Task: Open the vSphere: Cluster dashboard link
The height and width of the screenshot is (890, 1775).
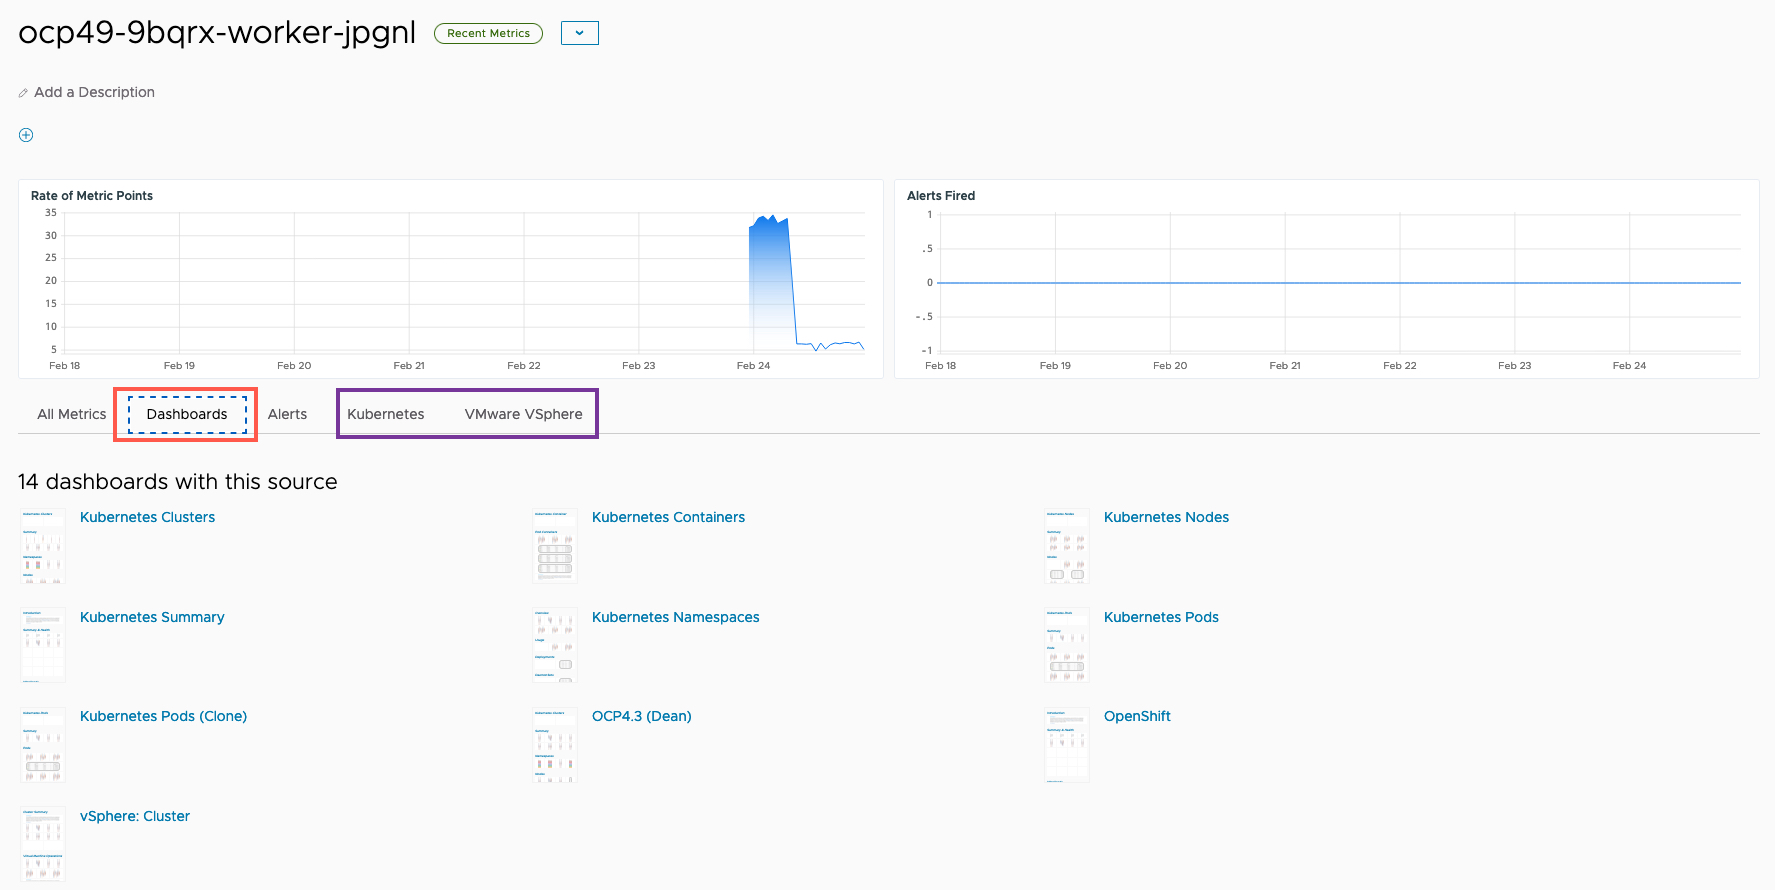Action: click(135, 816)
